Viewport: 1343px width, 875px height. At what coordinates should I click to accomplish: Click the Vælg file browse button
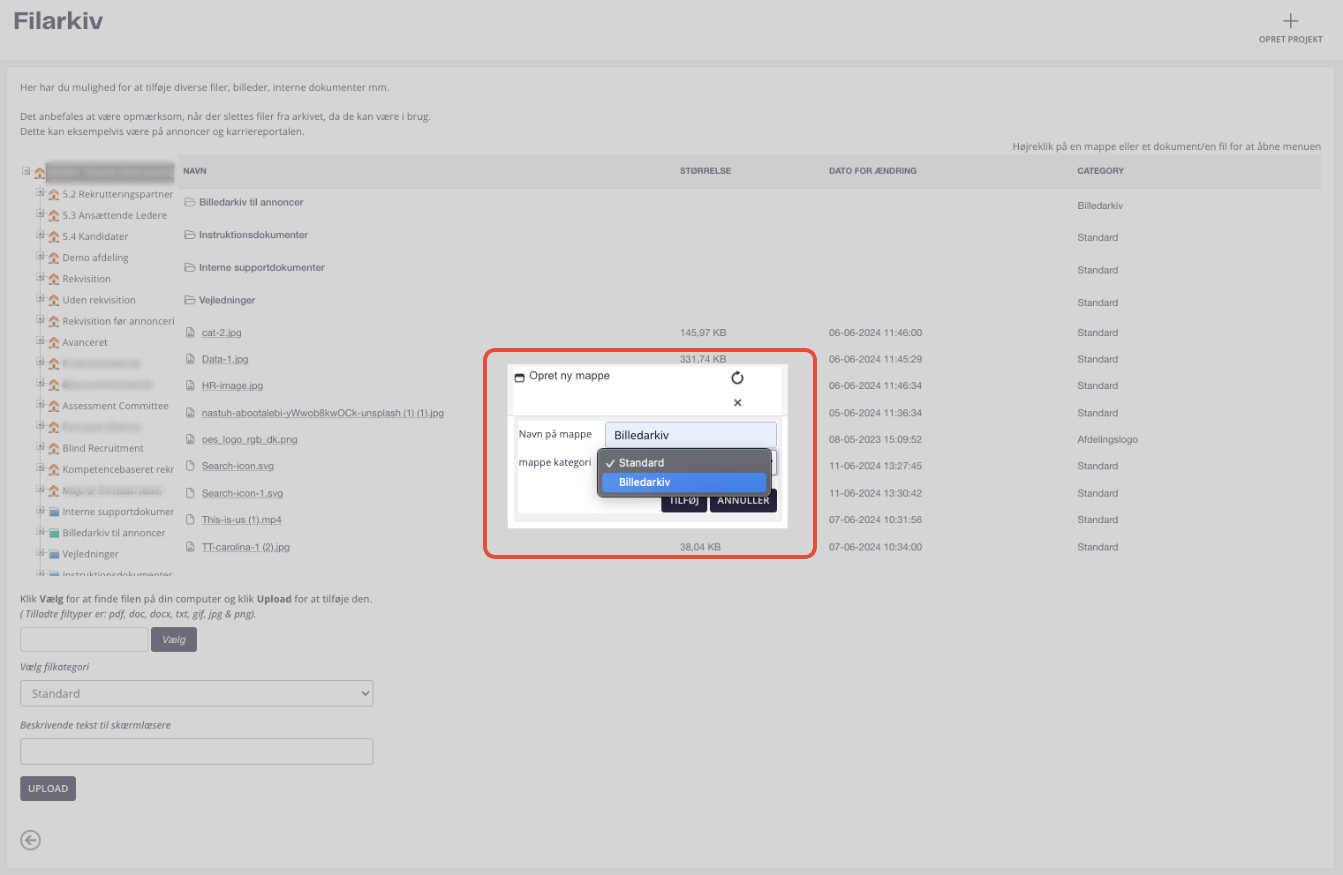(174, 639)
